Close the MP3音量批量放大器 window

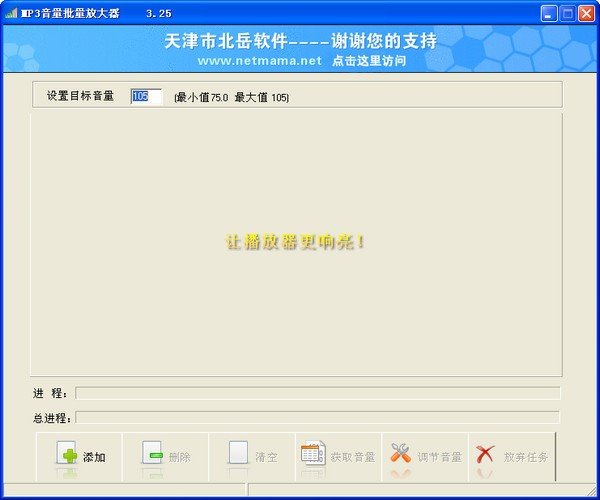[586, 14]
